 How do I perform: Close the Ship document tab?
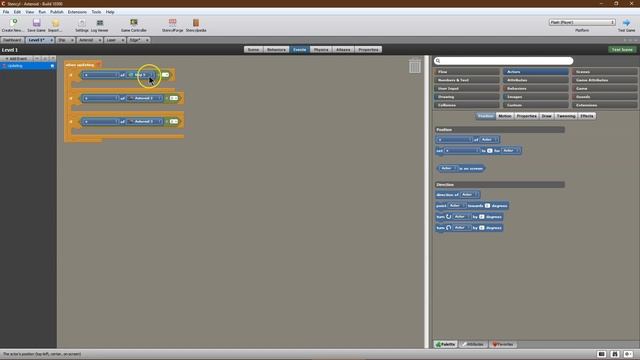click(72, 40)
